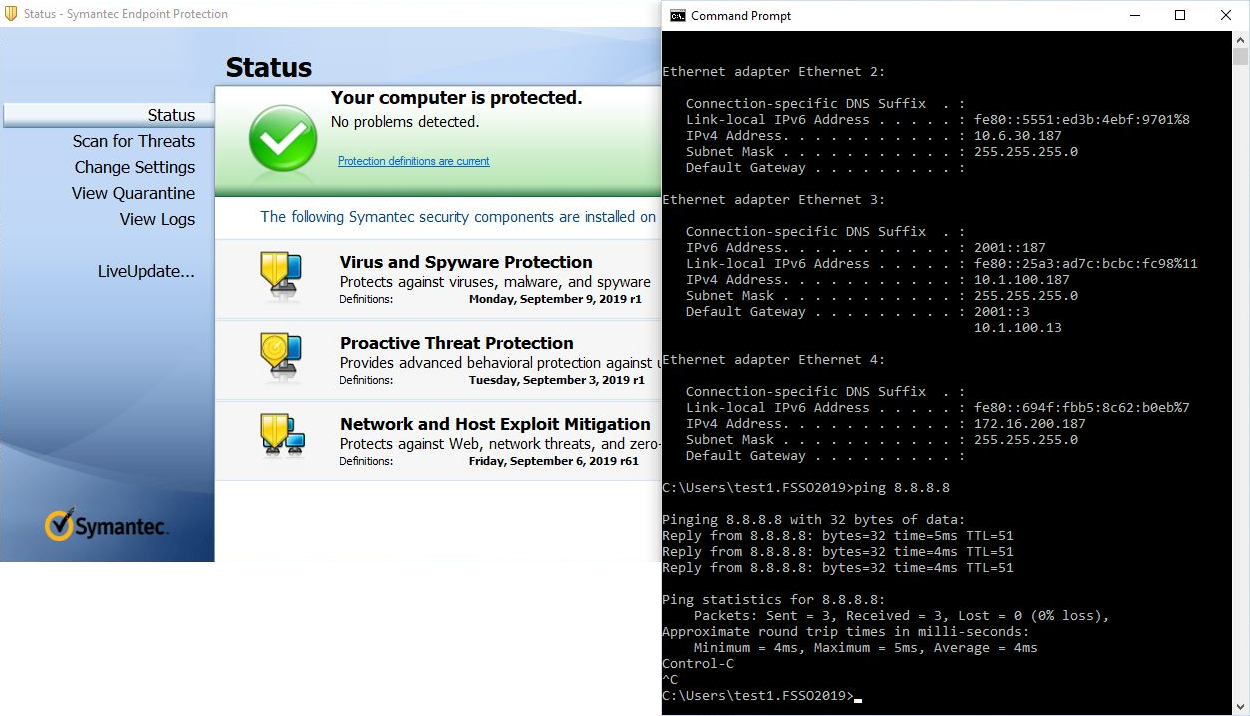1250x716 pixels.
Task: Click the Minimum, Maximum, Average round trip line
Action: pos(866,648)
